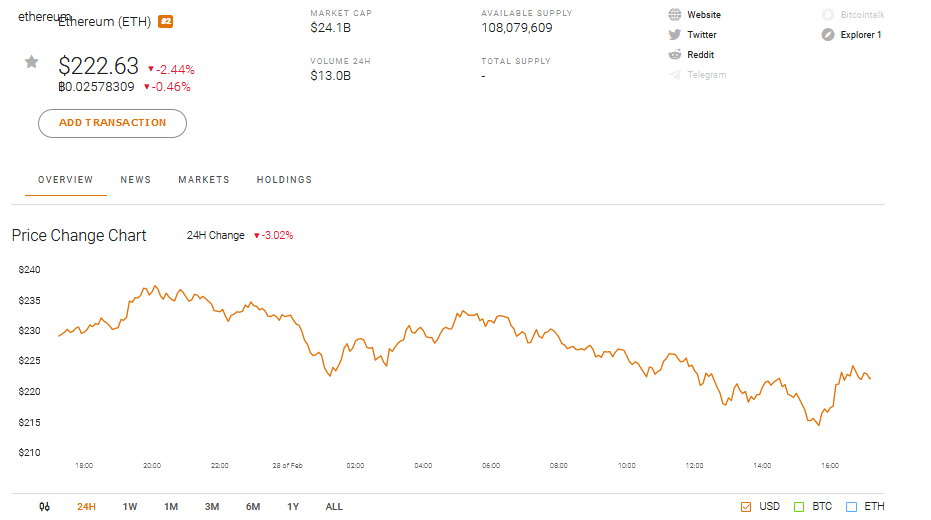Enable the BTC chart checkbox
Image resolution: width=931 pixels, height=520 pixels.
[x=799, y=507]
